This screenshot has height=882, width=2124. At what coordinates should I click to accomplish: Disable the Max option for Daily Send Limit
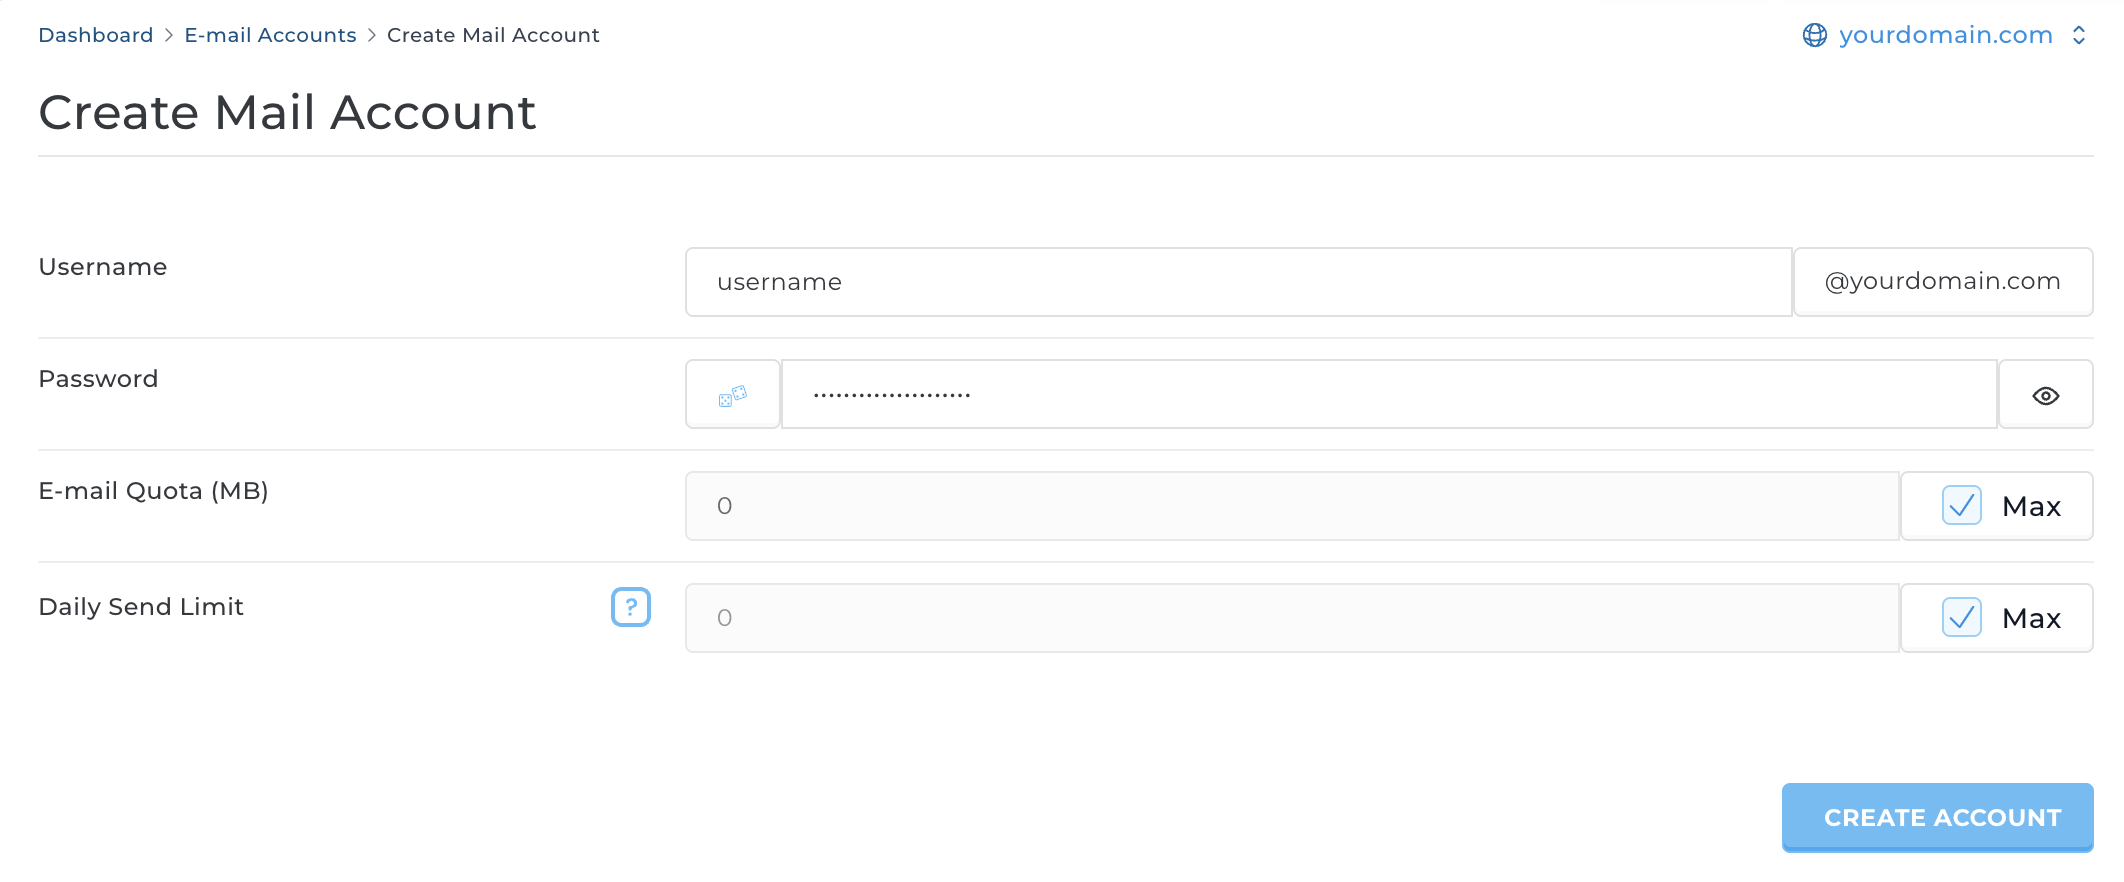tap(1961, 618)
